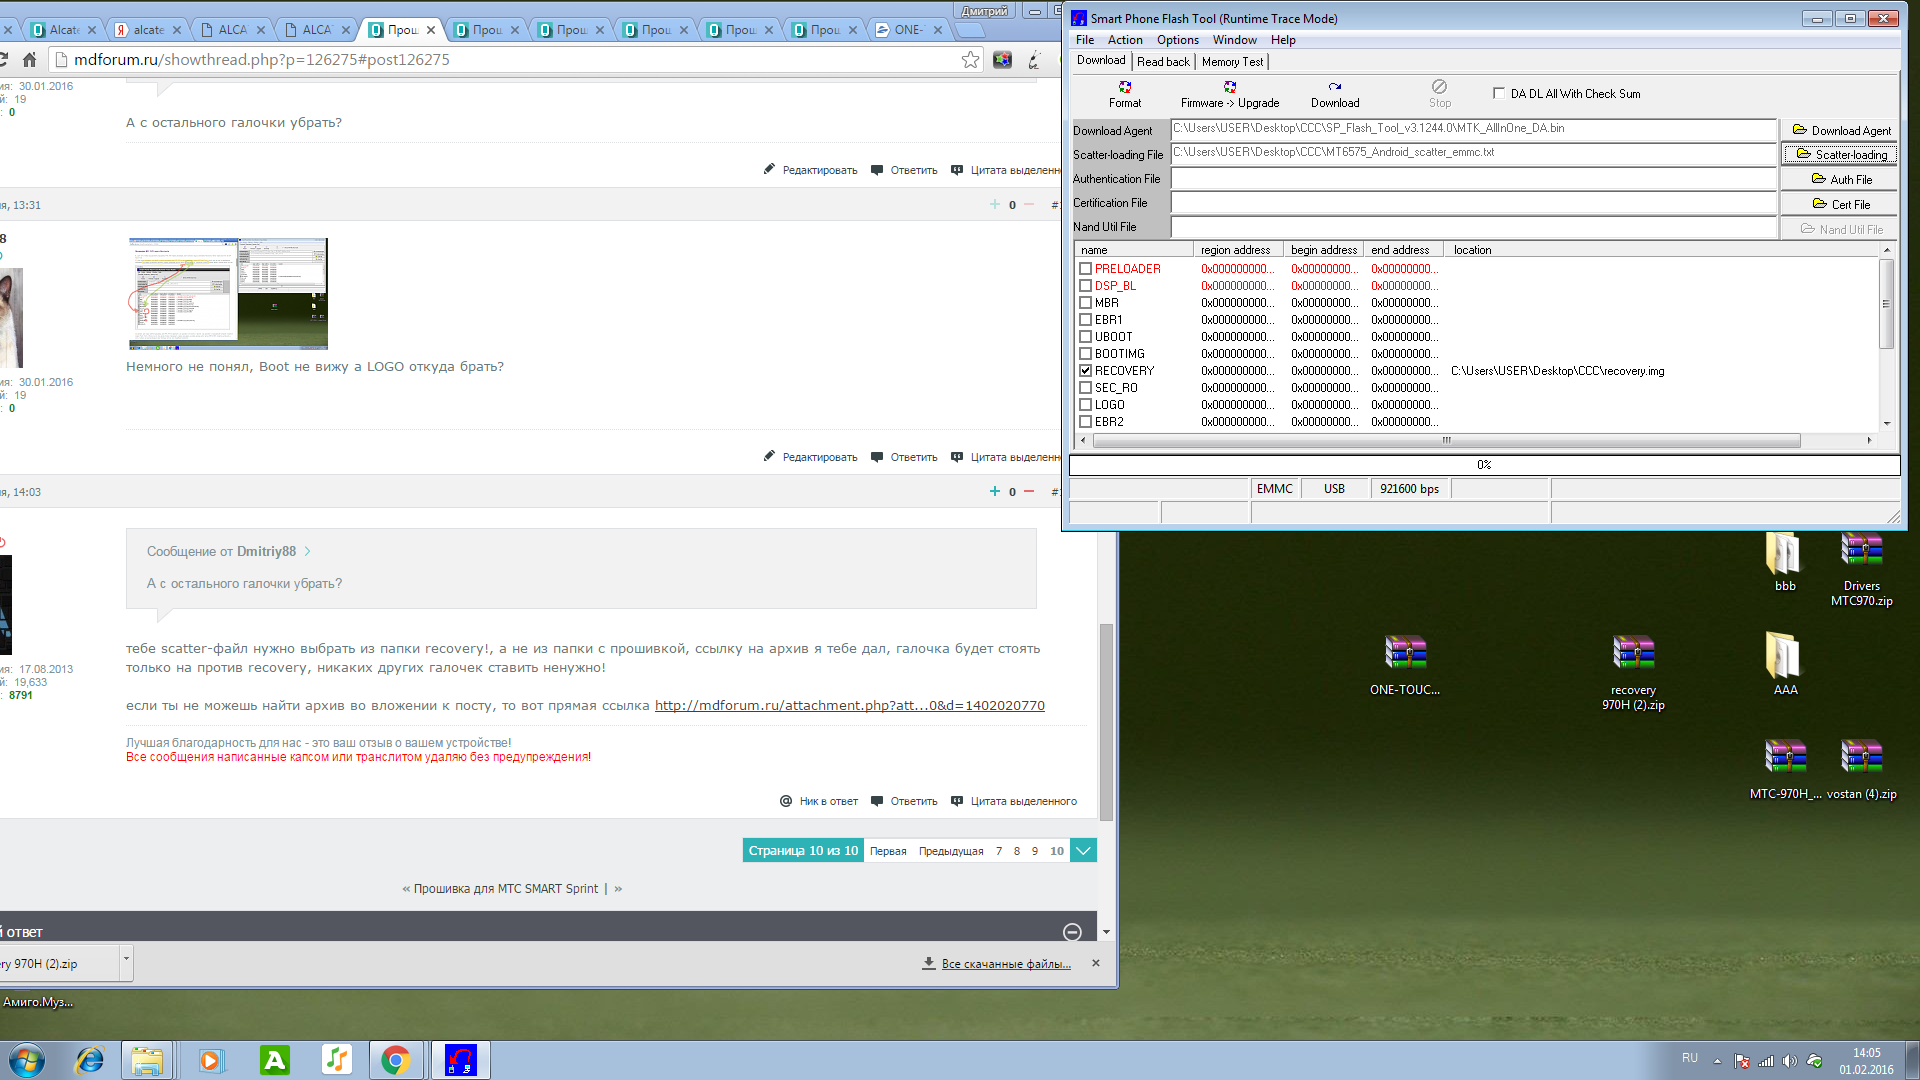
Task: Click the Auth File button
Action: point(1840,180)
